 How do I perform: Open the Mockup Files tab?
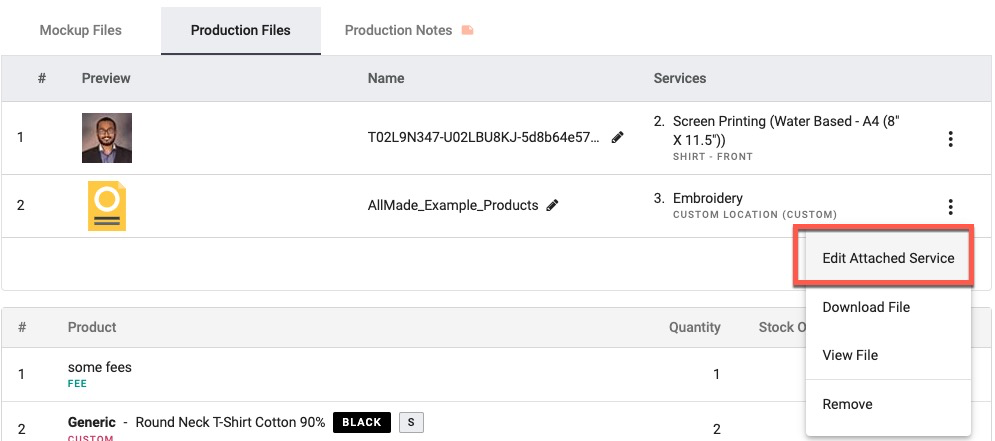tap(81, 30)
